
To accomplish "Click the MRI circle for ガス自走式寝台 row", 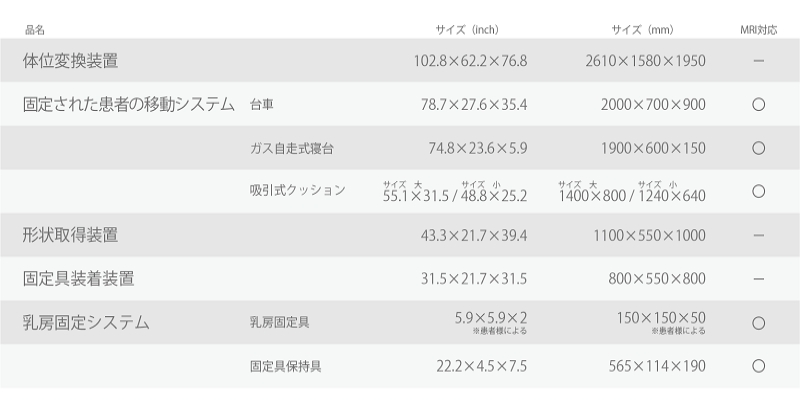I will coord(758,148).
